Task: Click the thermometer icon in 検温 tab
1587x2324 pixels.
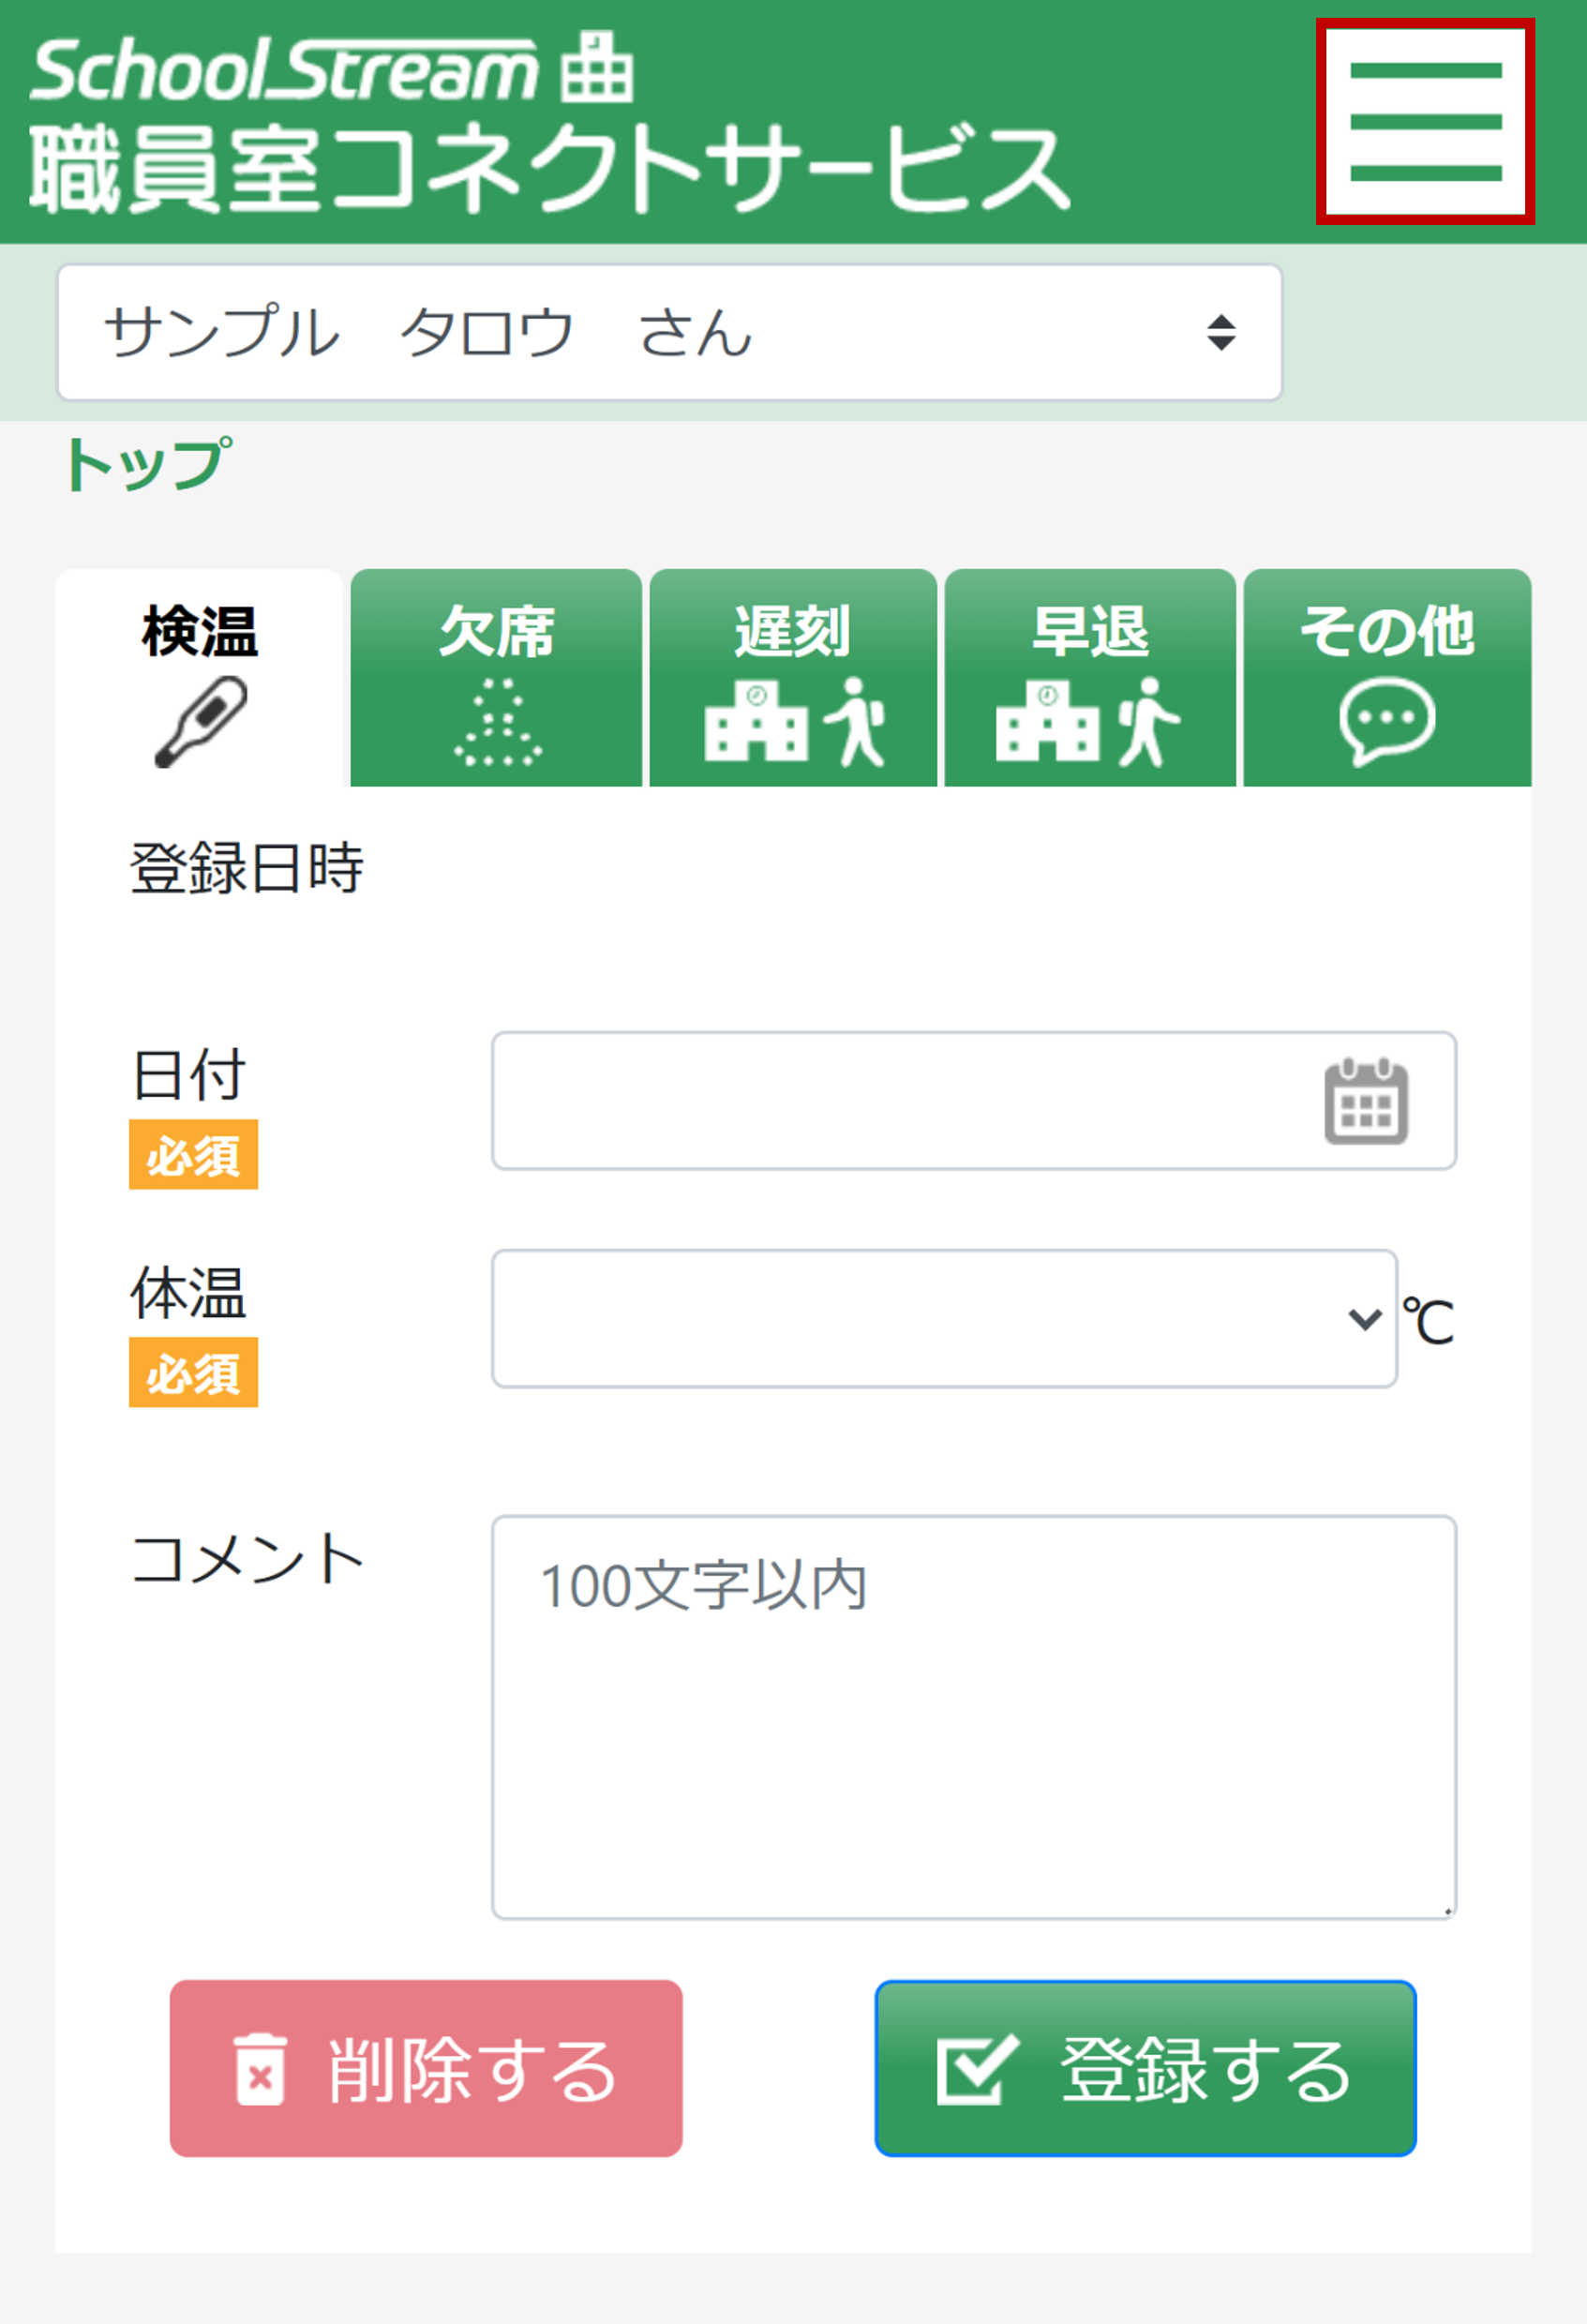Action: point(201,722)
